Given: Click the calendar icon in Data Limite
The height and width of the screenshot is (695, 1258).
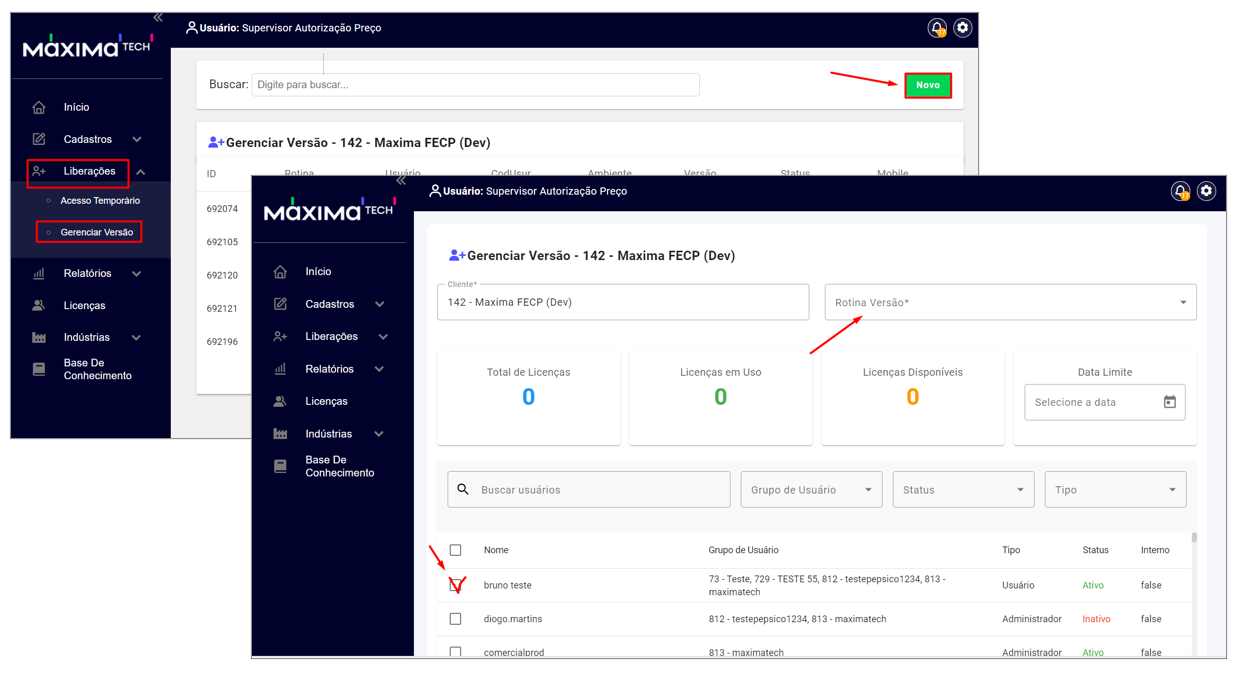Looking at the screenshot, I should [1169, 402].
